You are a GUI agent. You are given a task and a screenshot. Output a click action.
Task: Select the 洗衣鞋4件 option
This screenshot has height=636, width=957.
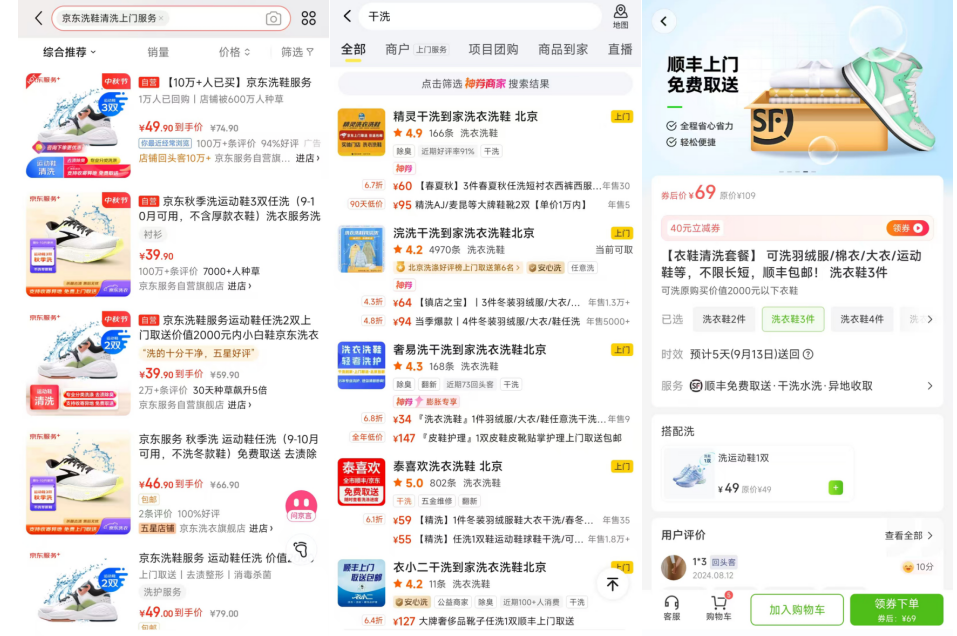point(861,319)
